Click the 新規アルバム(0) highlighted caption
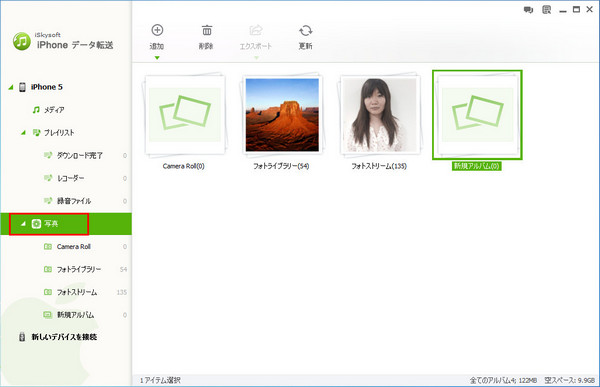The image size is (600, 387). click(x=477, y=166)
